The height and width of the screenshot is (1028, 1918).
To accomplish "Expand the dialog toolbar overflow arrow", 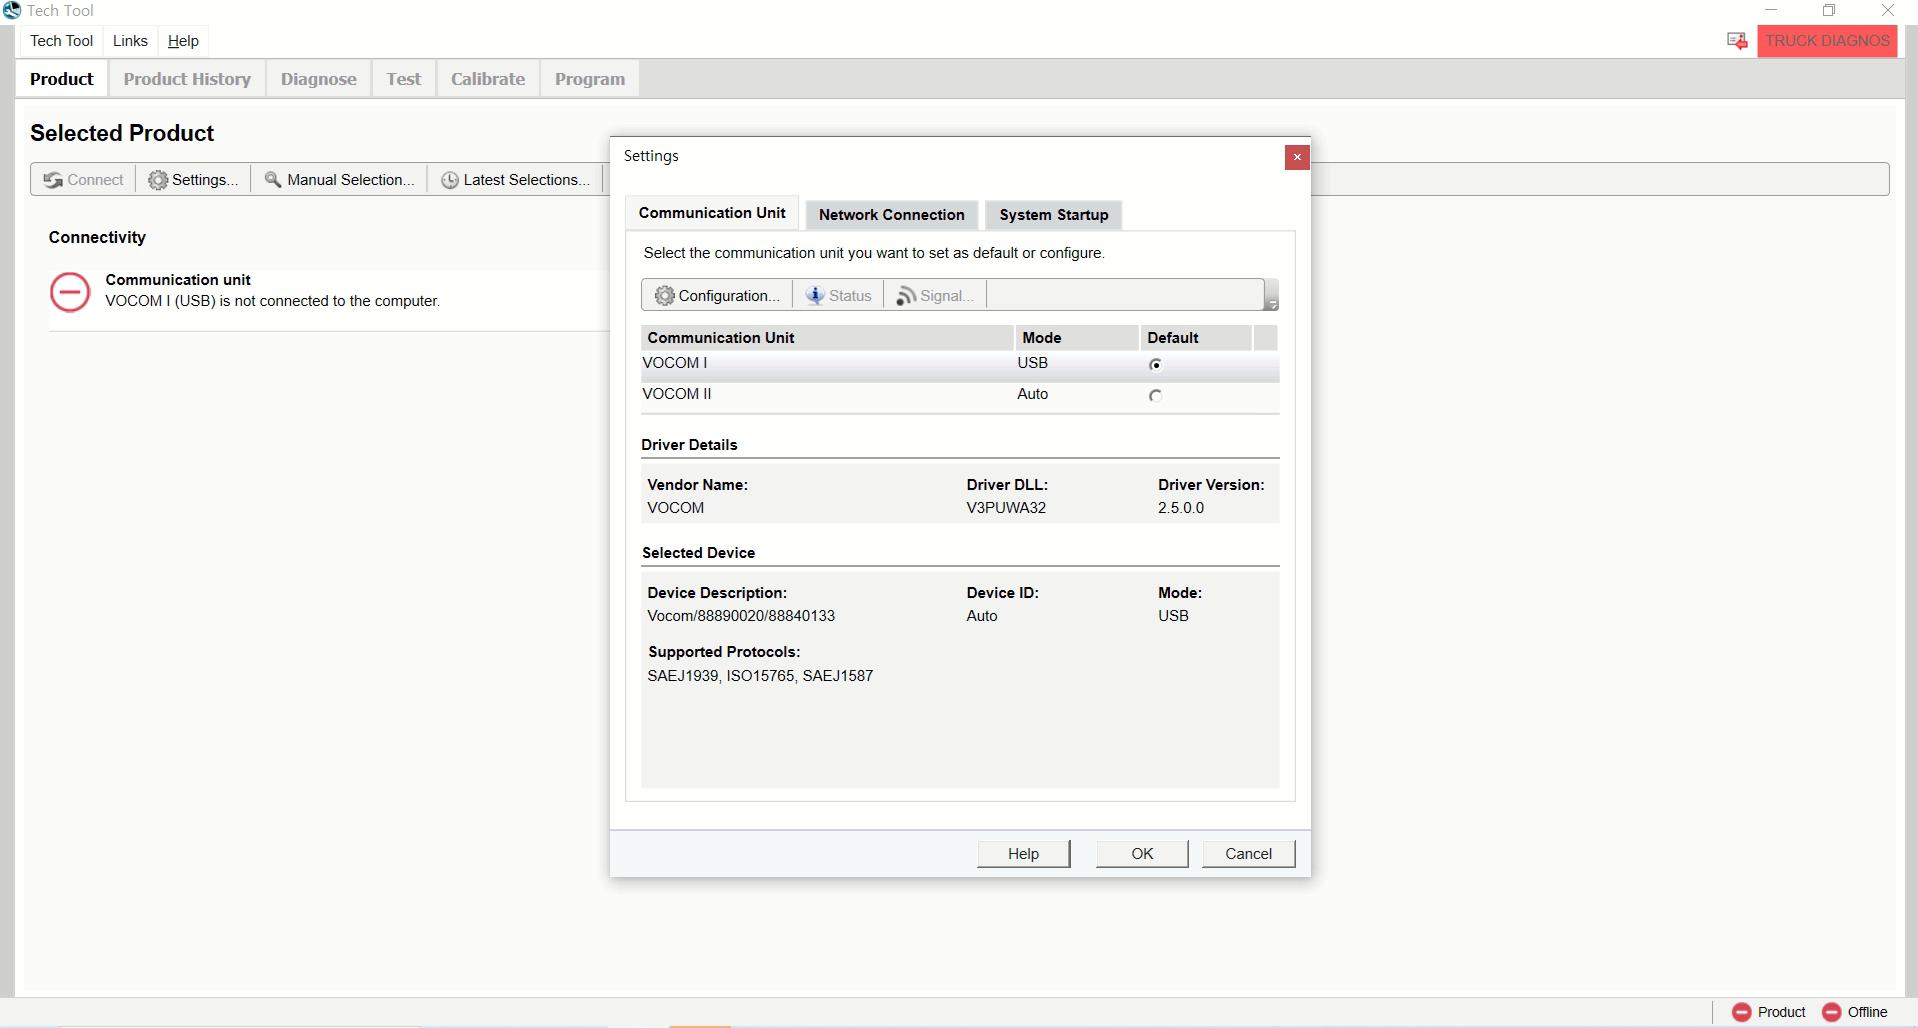I will click(1271, 303).
